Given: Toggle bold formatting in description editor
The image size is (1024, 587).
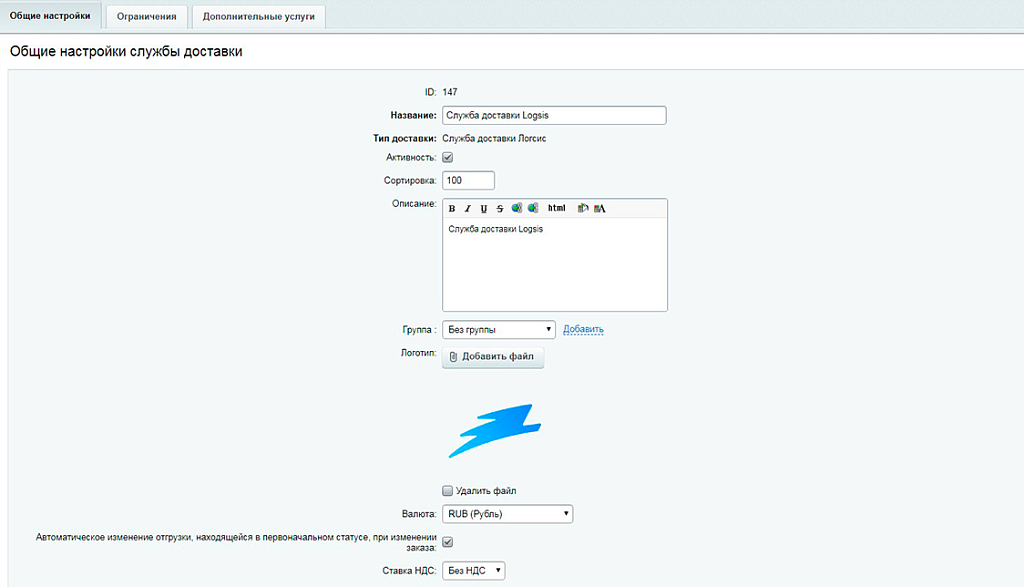Looking at the screenshot, I should [452, 208].
